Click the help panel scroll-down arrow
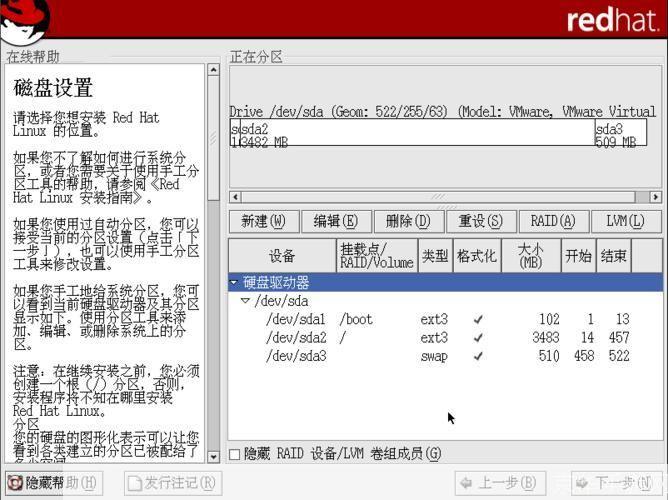The width and height of the screenshot is (668, 500). 213,457
